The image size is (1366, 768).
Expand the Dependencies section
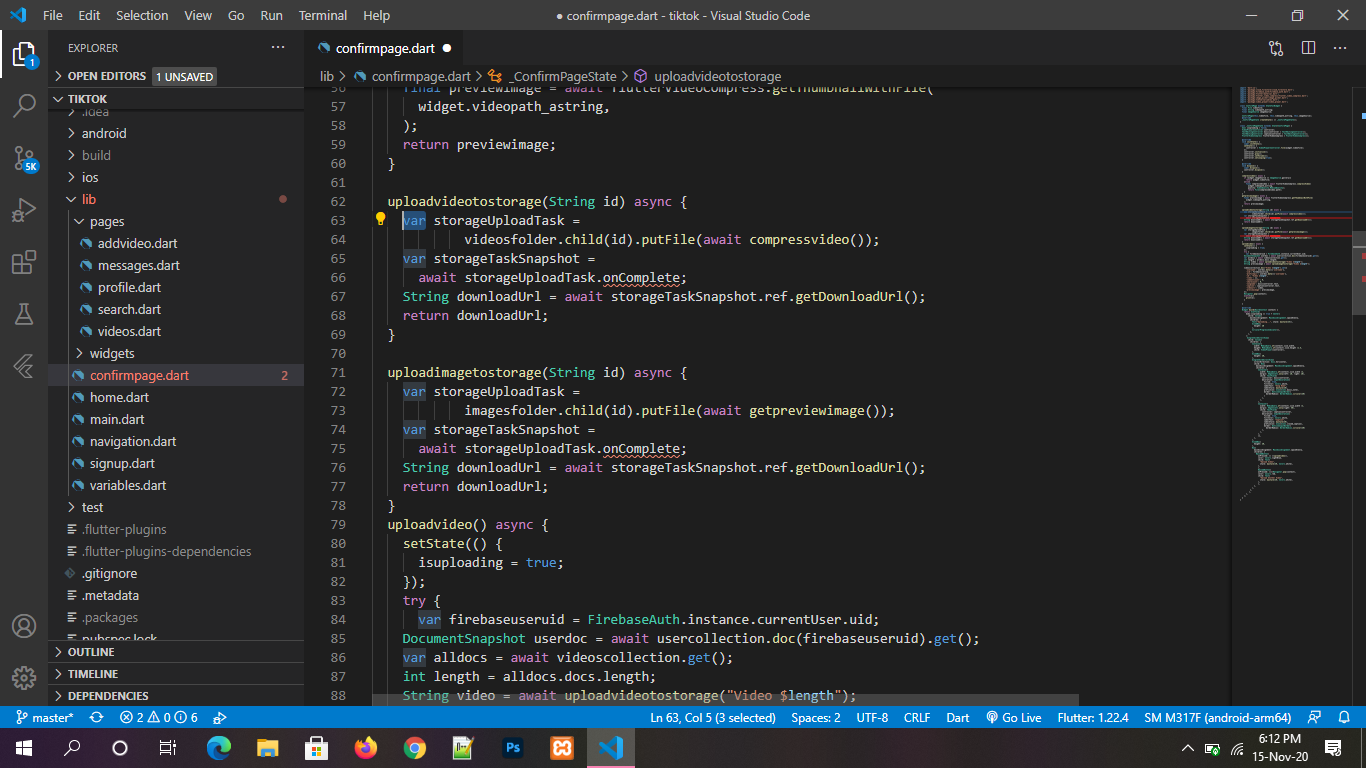coord(176,696)
